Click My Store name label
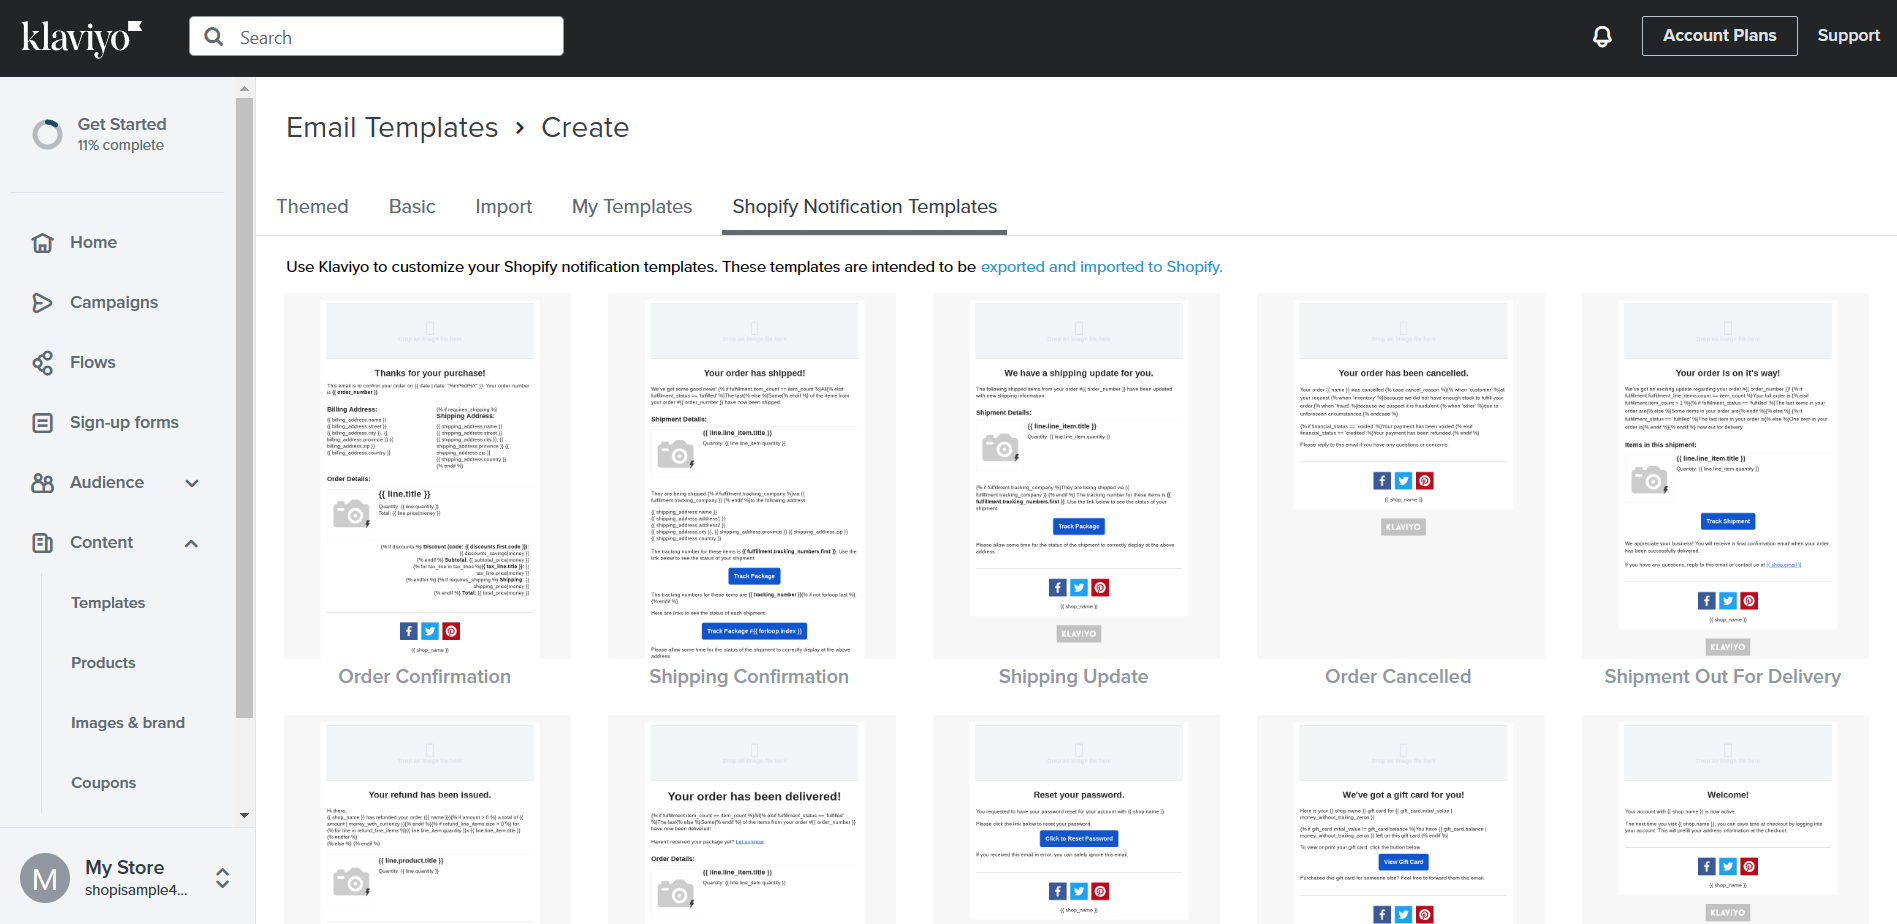The height and width of the screenshot is (924, 1897). coord(125,868)
